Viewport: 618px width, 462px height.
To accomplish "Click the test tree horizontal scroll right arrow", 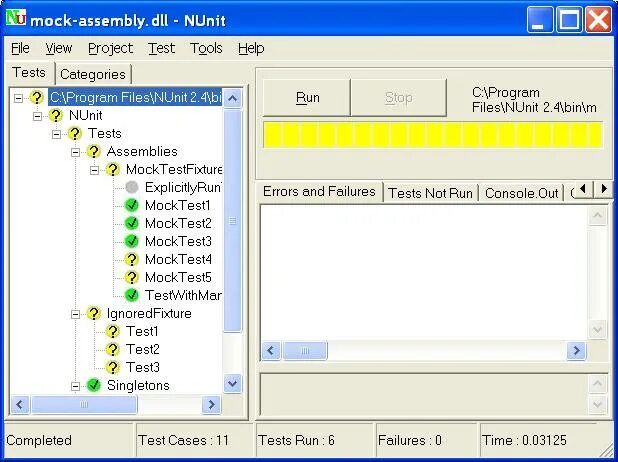I will (211, 404).
